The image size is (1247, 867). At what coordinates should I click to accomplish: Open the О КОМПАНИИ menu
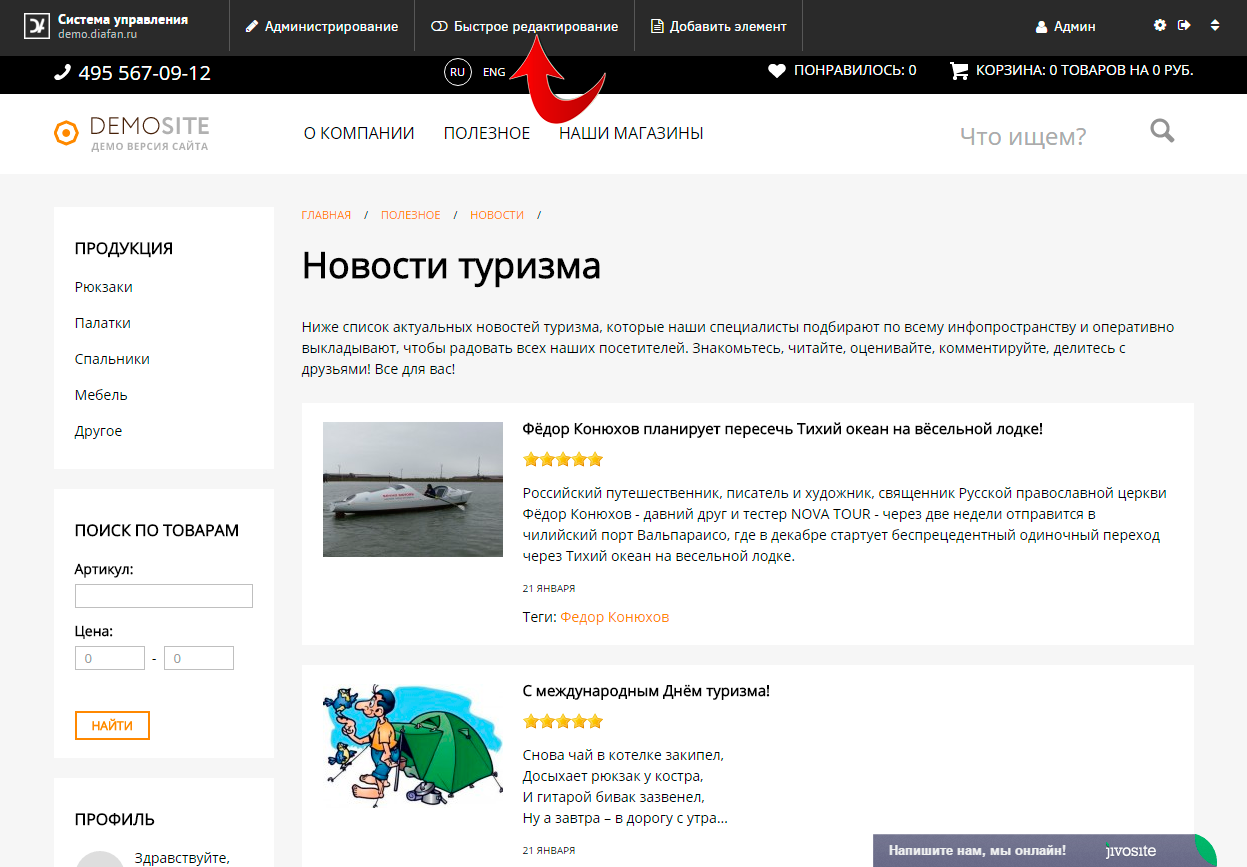359,133
